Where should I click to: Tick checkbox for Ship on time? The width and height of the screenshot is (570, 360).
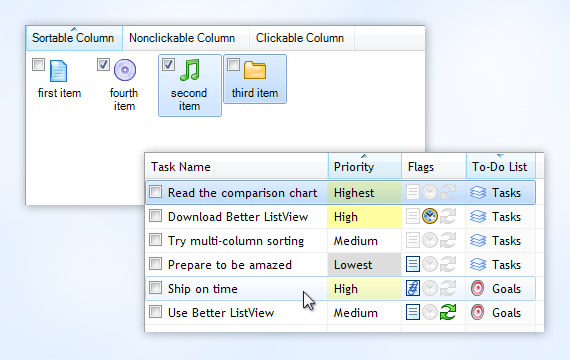click(x=156, y=288)
